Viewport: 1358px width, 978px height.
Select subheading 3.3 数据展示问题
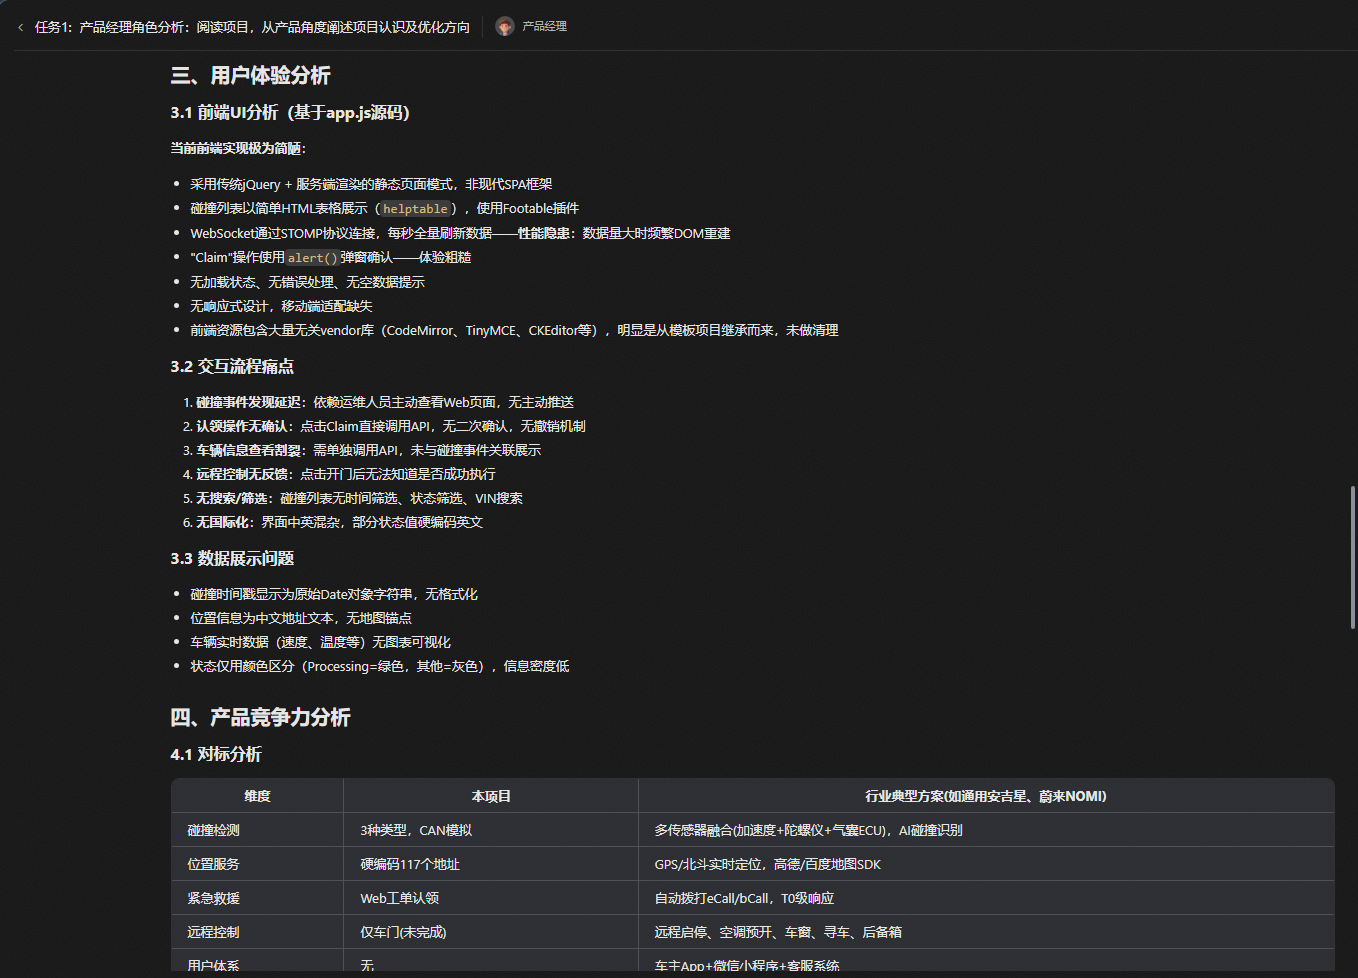(x=232, y=558)
